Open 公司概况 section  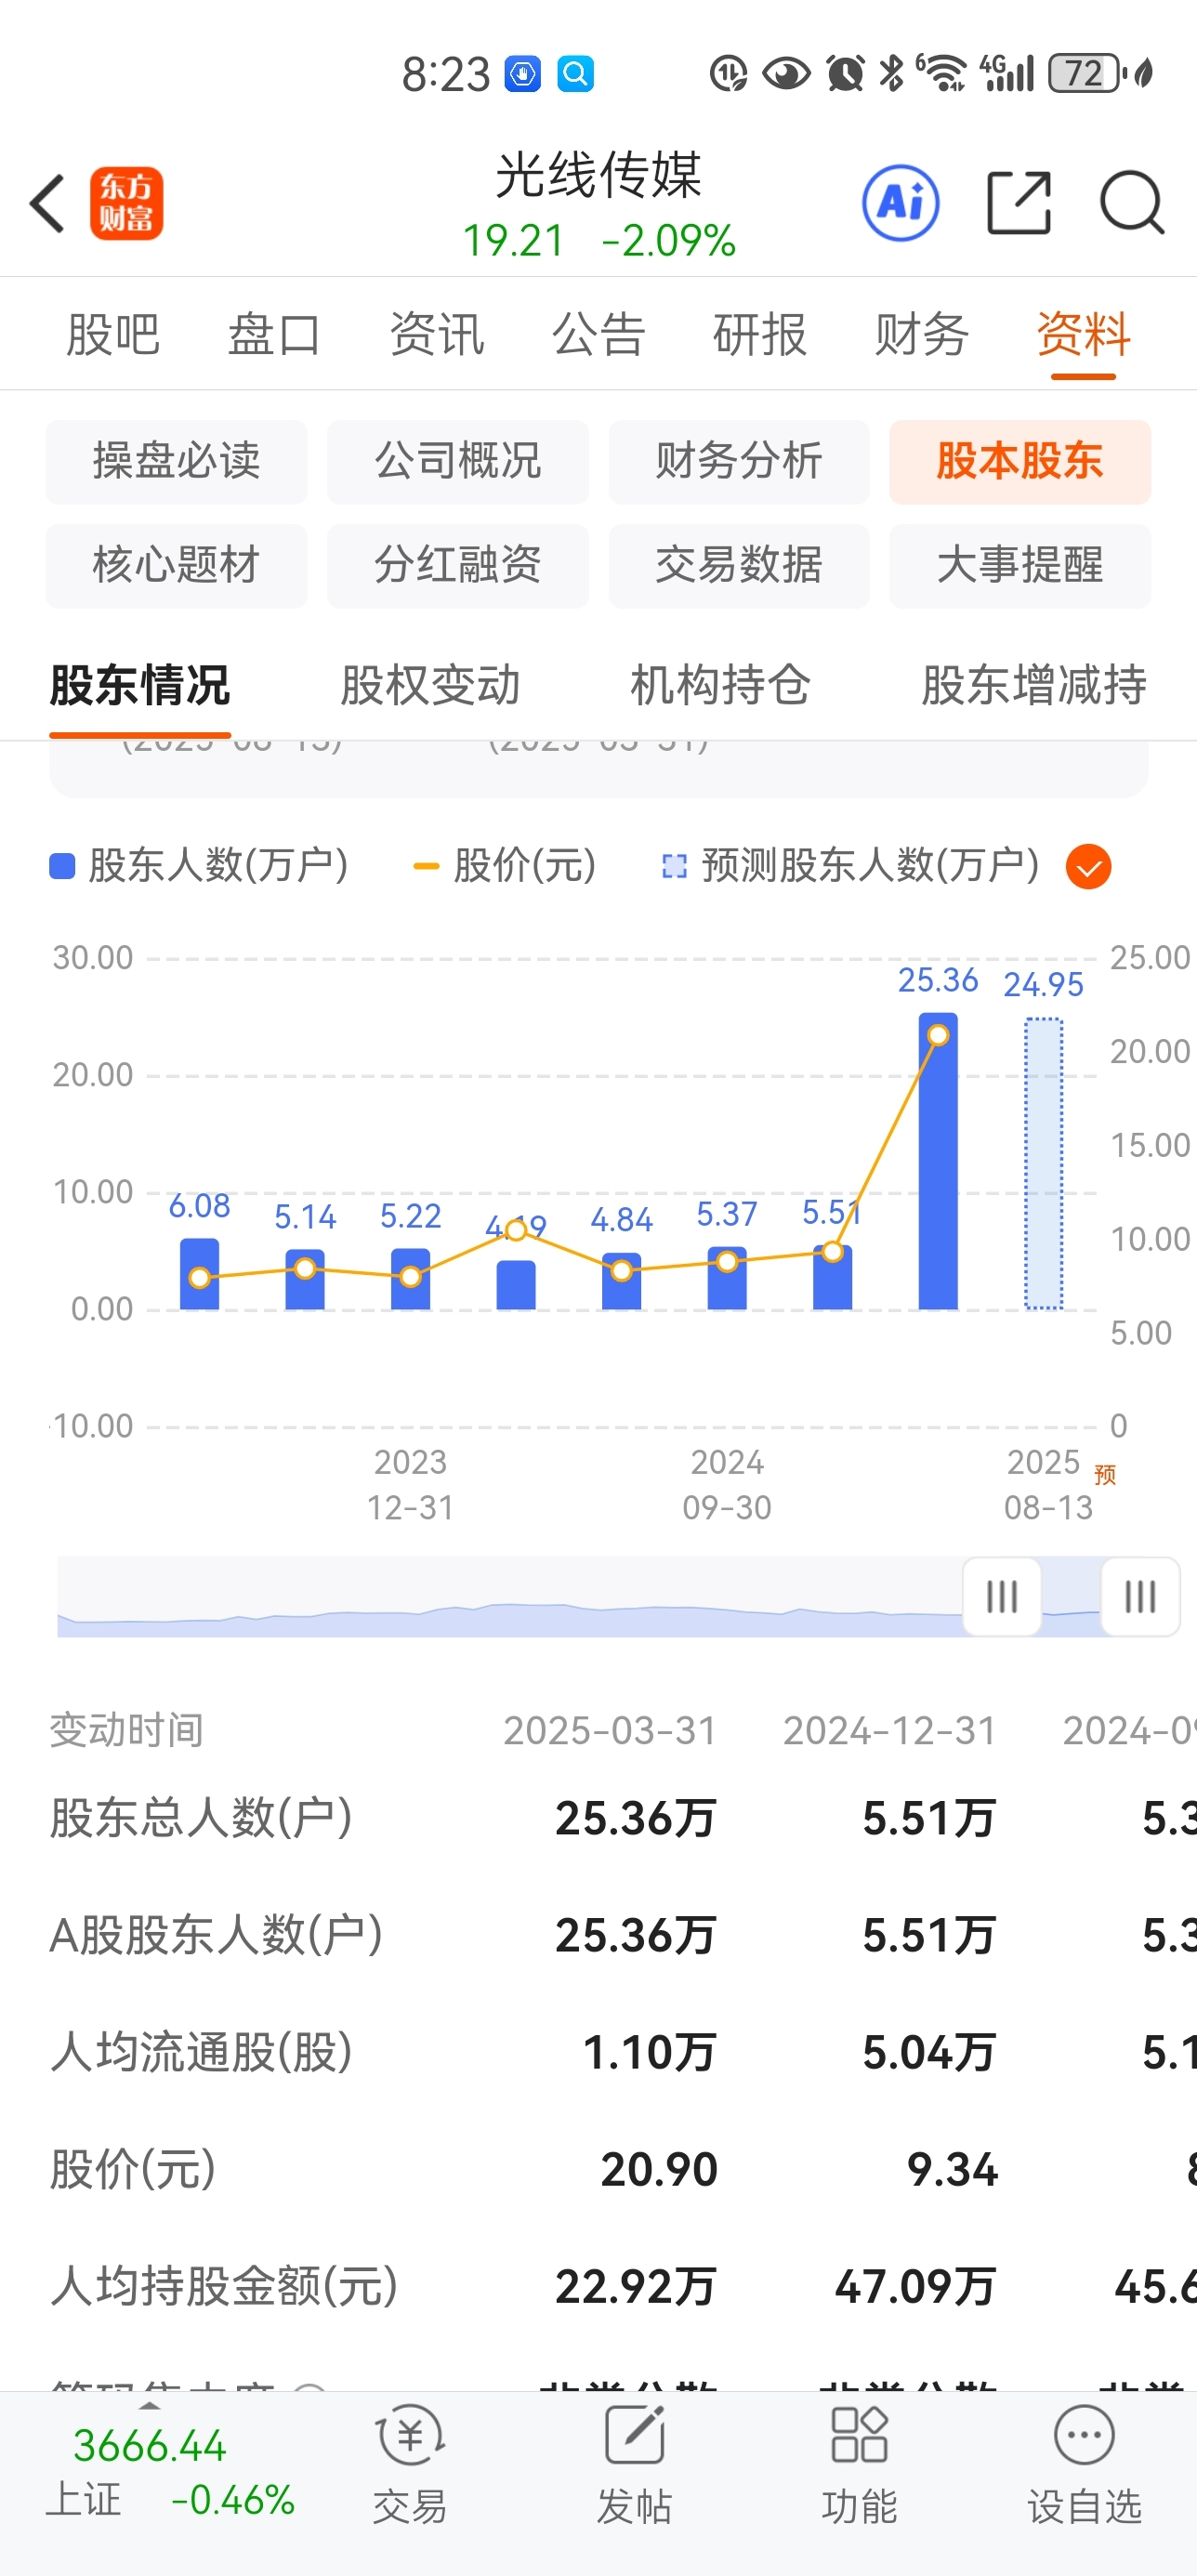coord(458,462)
